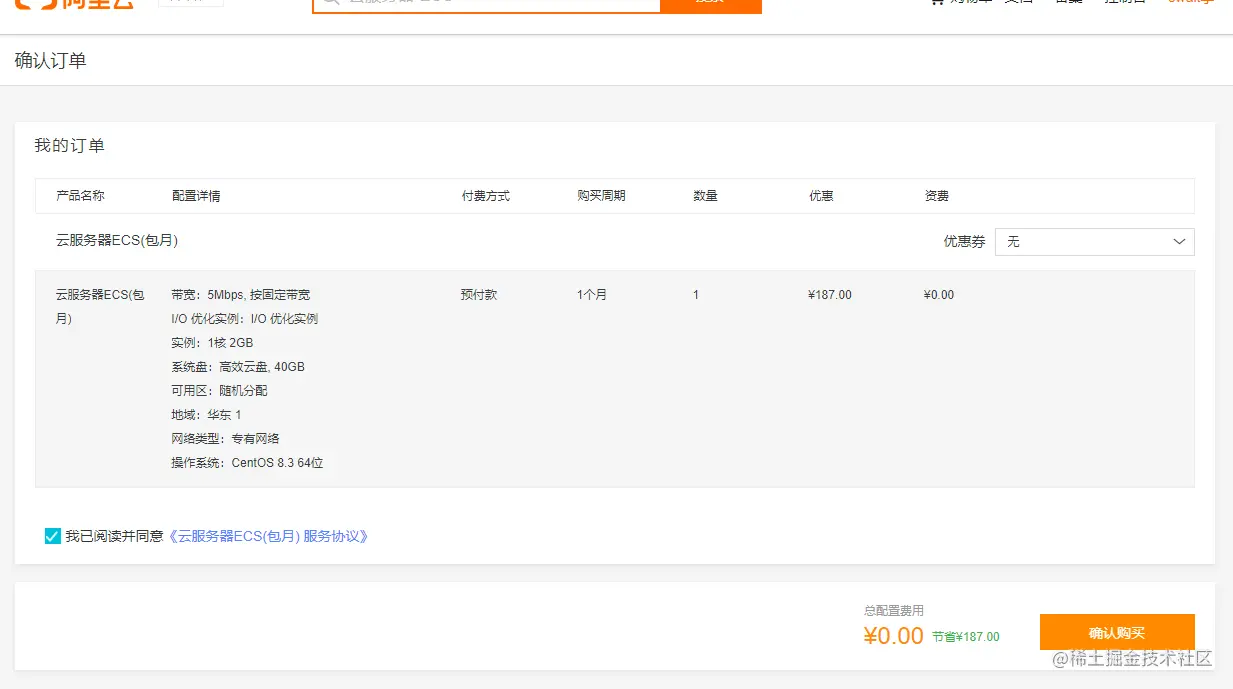Screen dimensions: 1233x689
Task: Click the 付费方式 column header
Action: [x=486, y=196]
